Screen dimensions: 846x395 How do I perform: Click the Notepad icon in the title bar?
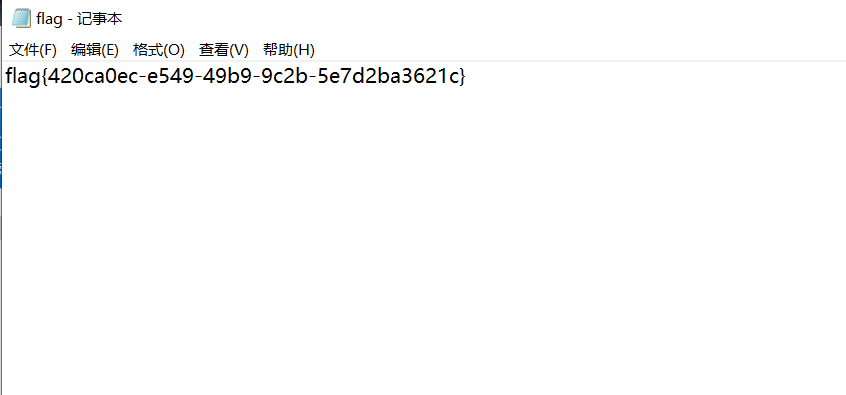pyautogui.click(x=21, y=18)
